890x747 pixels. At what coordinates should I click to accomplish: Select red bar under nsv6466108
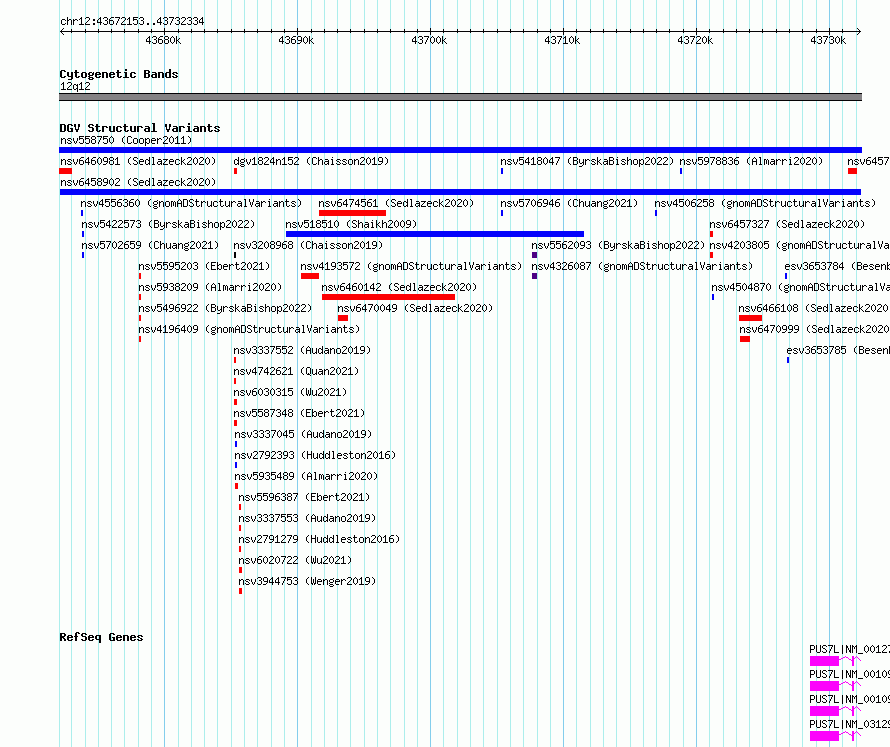750,318
